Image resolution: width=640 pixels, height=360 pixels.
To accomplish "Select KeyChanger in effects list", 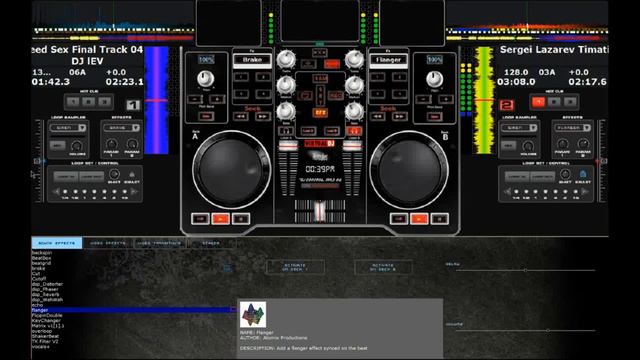I will click(46, 321).
